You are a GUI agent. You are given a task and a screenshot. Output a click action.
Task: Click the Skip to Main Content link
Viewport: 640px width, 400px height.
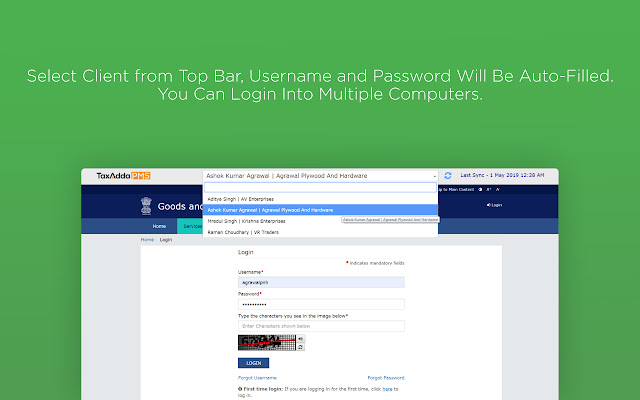(x=455, y=189)
